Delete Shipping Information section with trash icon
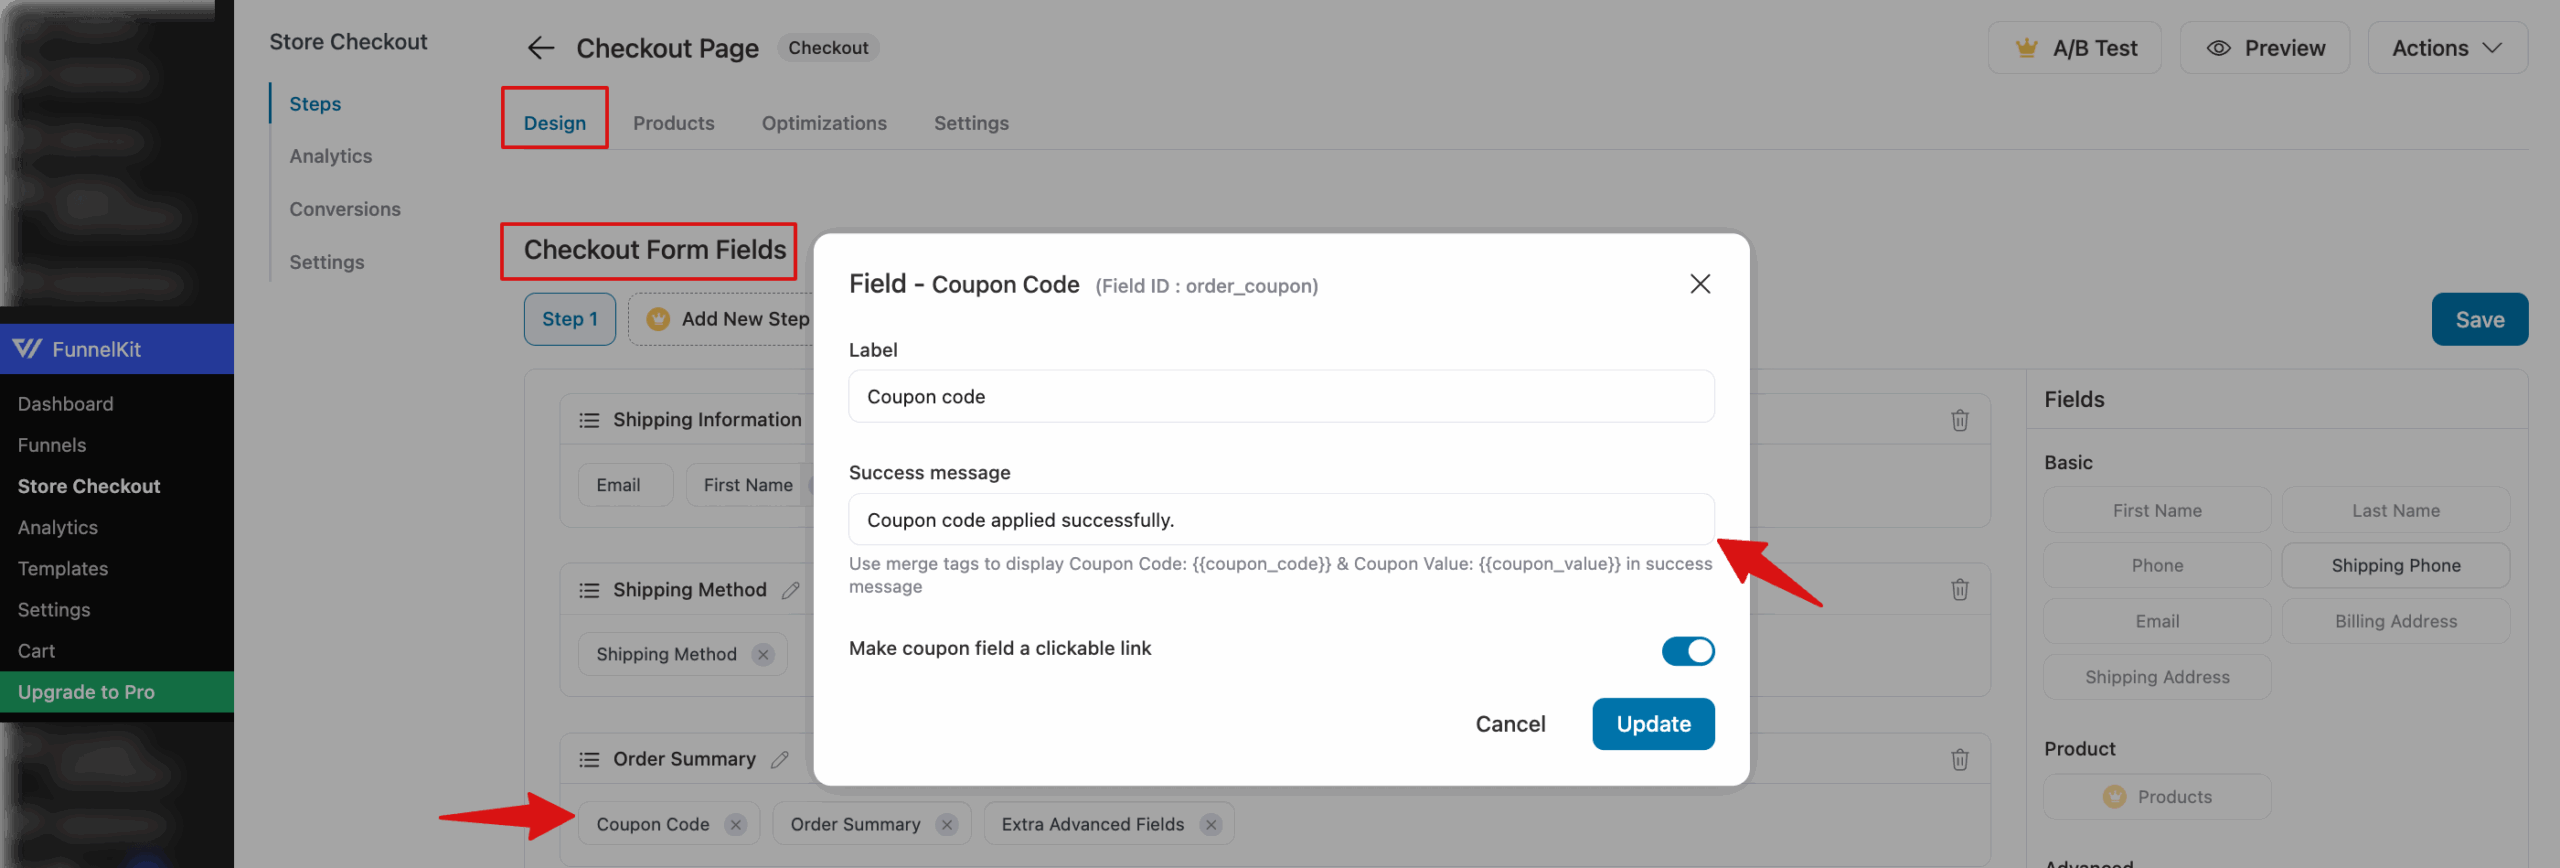 (x=1959, y=419)
